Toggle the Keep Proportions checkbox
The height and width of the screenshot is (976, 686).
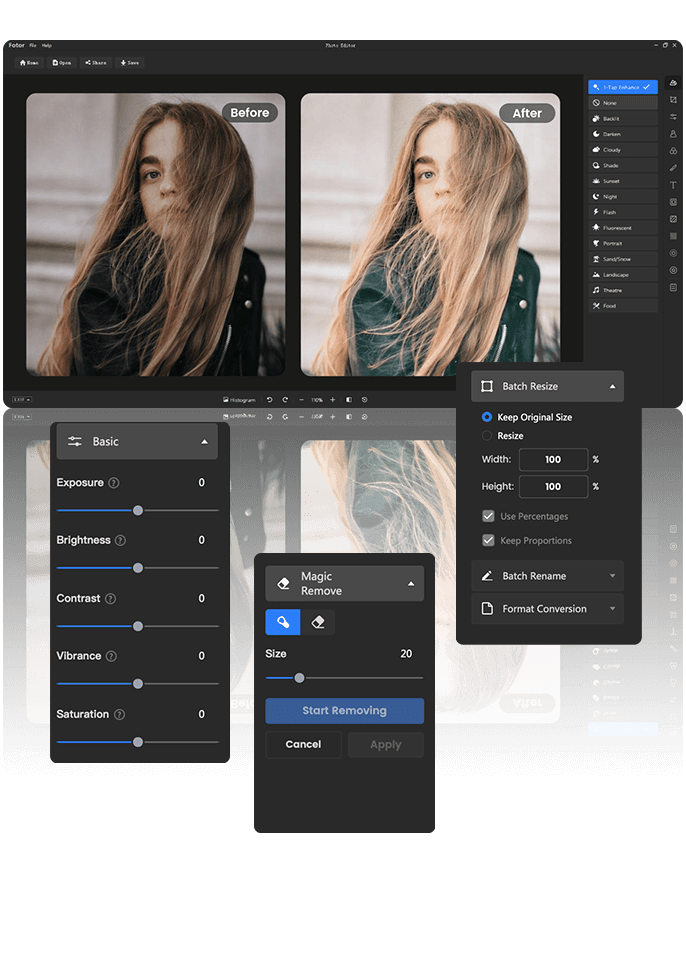(488, 540)
